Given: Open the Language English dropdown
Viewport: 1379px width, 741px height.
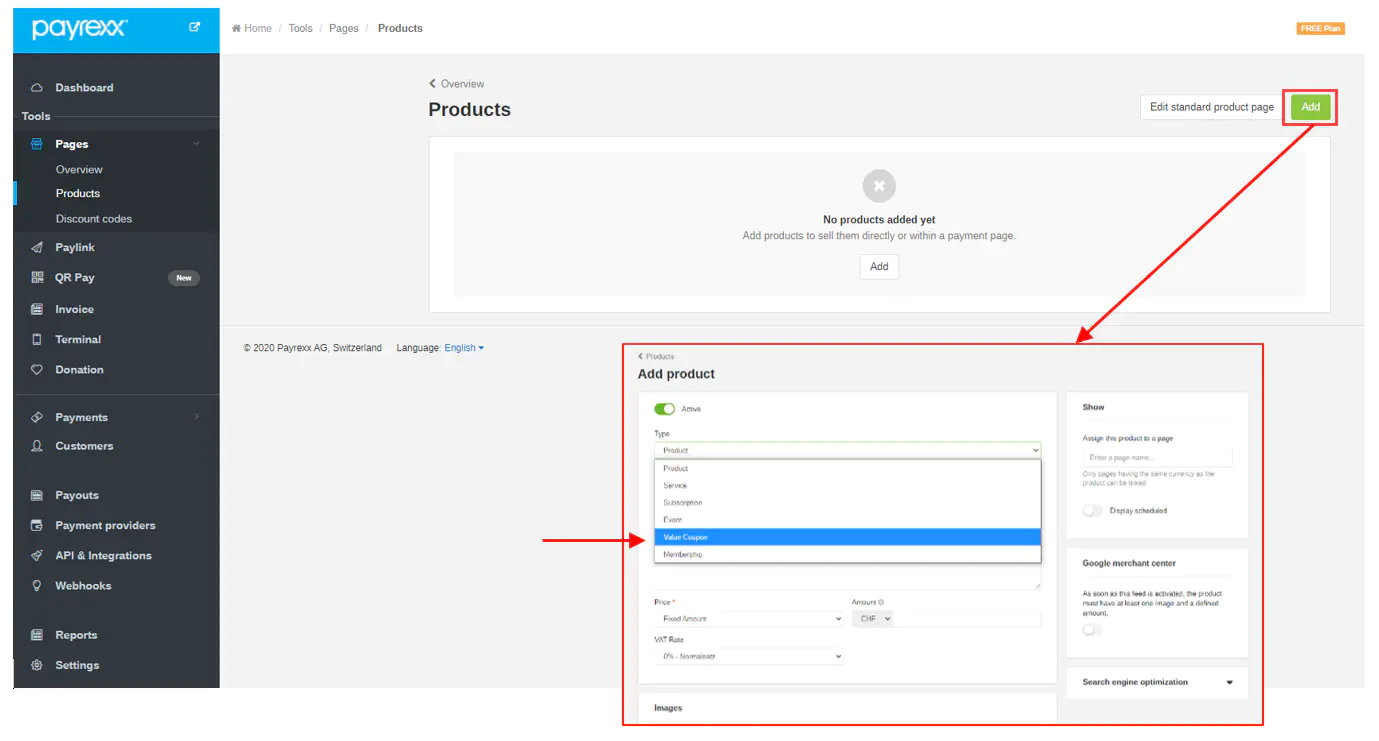Looking at the screenshot, I should 464,348.
